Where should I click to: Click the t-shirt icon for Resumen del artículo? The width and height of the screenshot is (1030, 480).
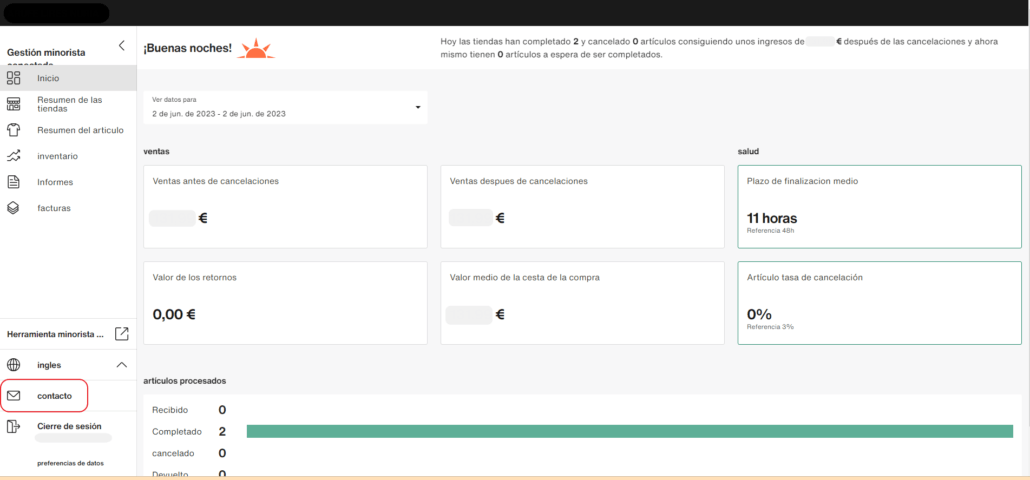tap(14, 130)
